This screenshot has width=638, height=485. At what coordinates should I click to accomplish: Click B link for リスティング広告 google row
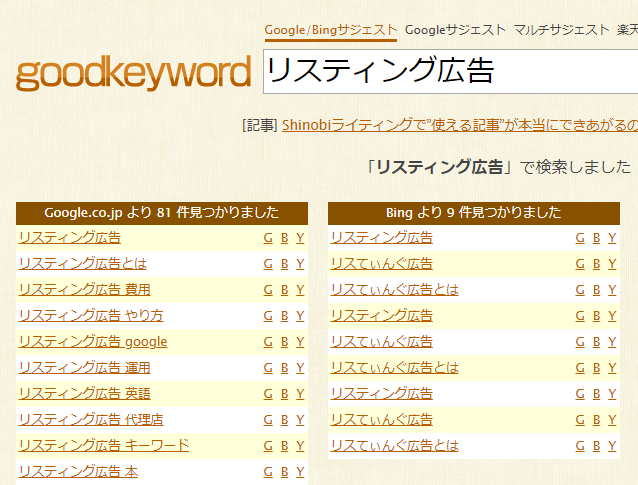coord(284,342)
